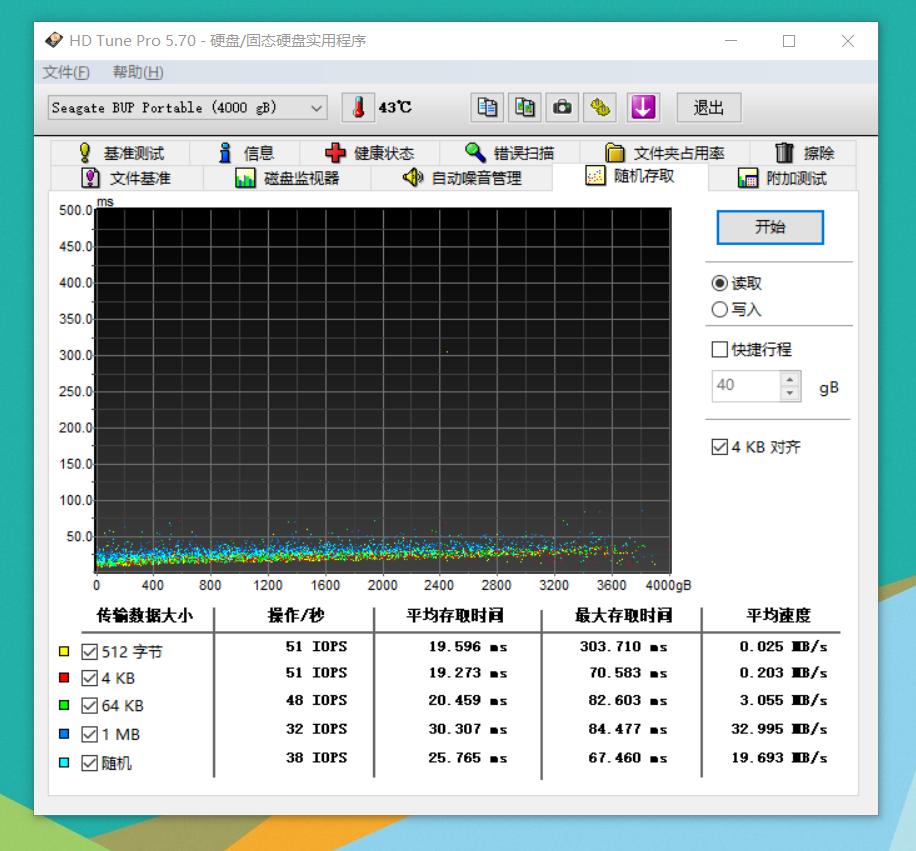Click the cyan 随机 color swatch
916x851 pixels.
(x=64, y=763)
